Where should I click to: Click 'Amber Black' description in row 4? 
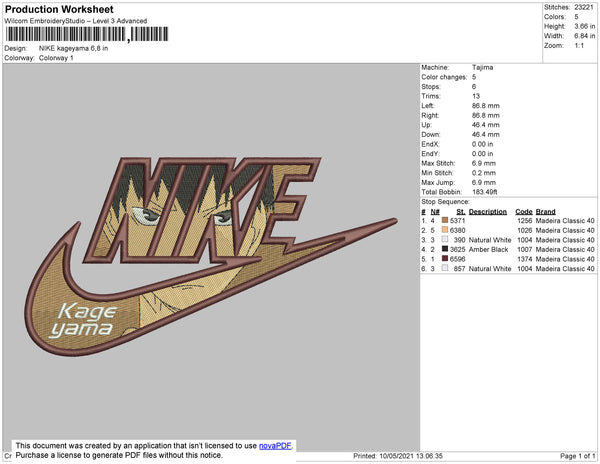click(489, 249)
